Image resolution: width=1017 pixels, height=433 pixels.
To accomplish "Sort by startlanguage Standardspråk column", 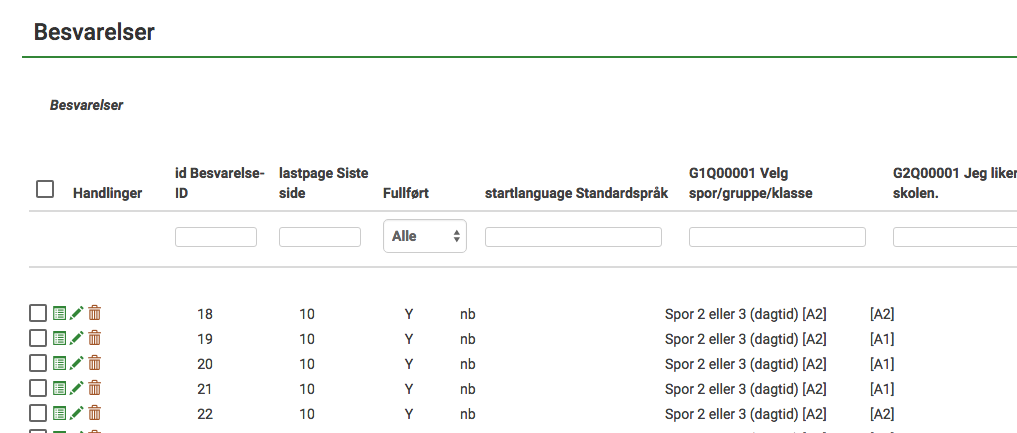I will click(575, 193).
